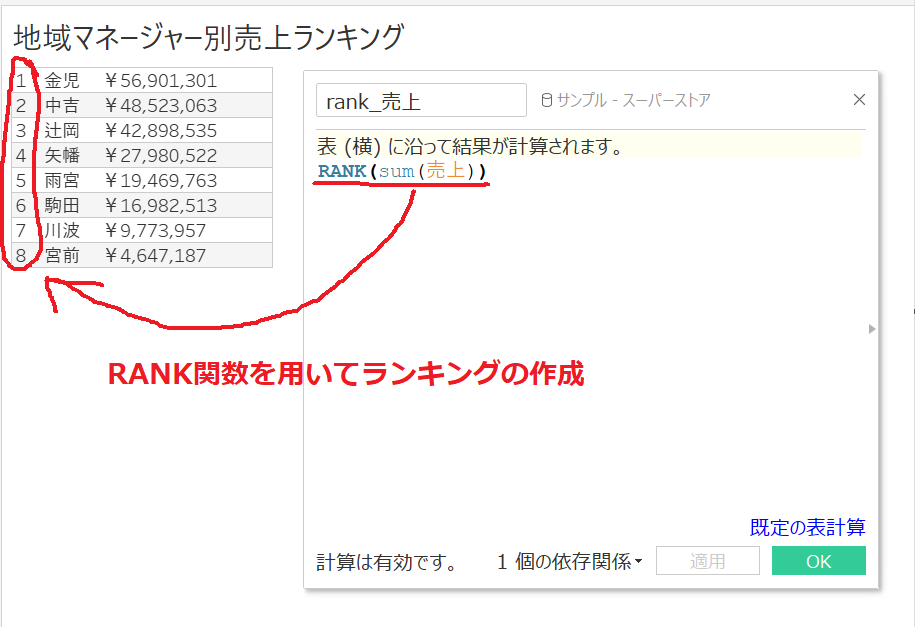Click the green OK button
Image resolution: width=915 pixels, height=627 pixels.
pyautogui.click(x=818, y=561)
